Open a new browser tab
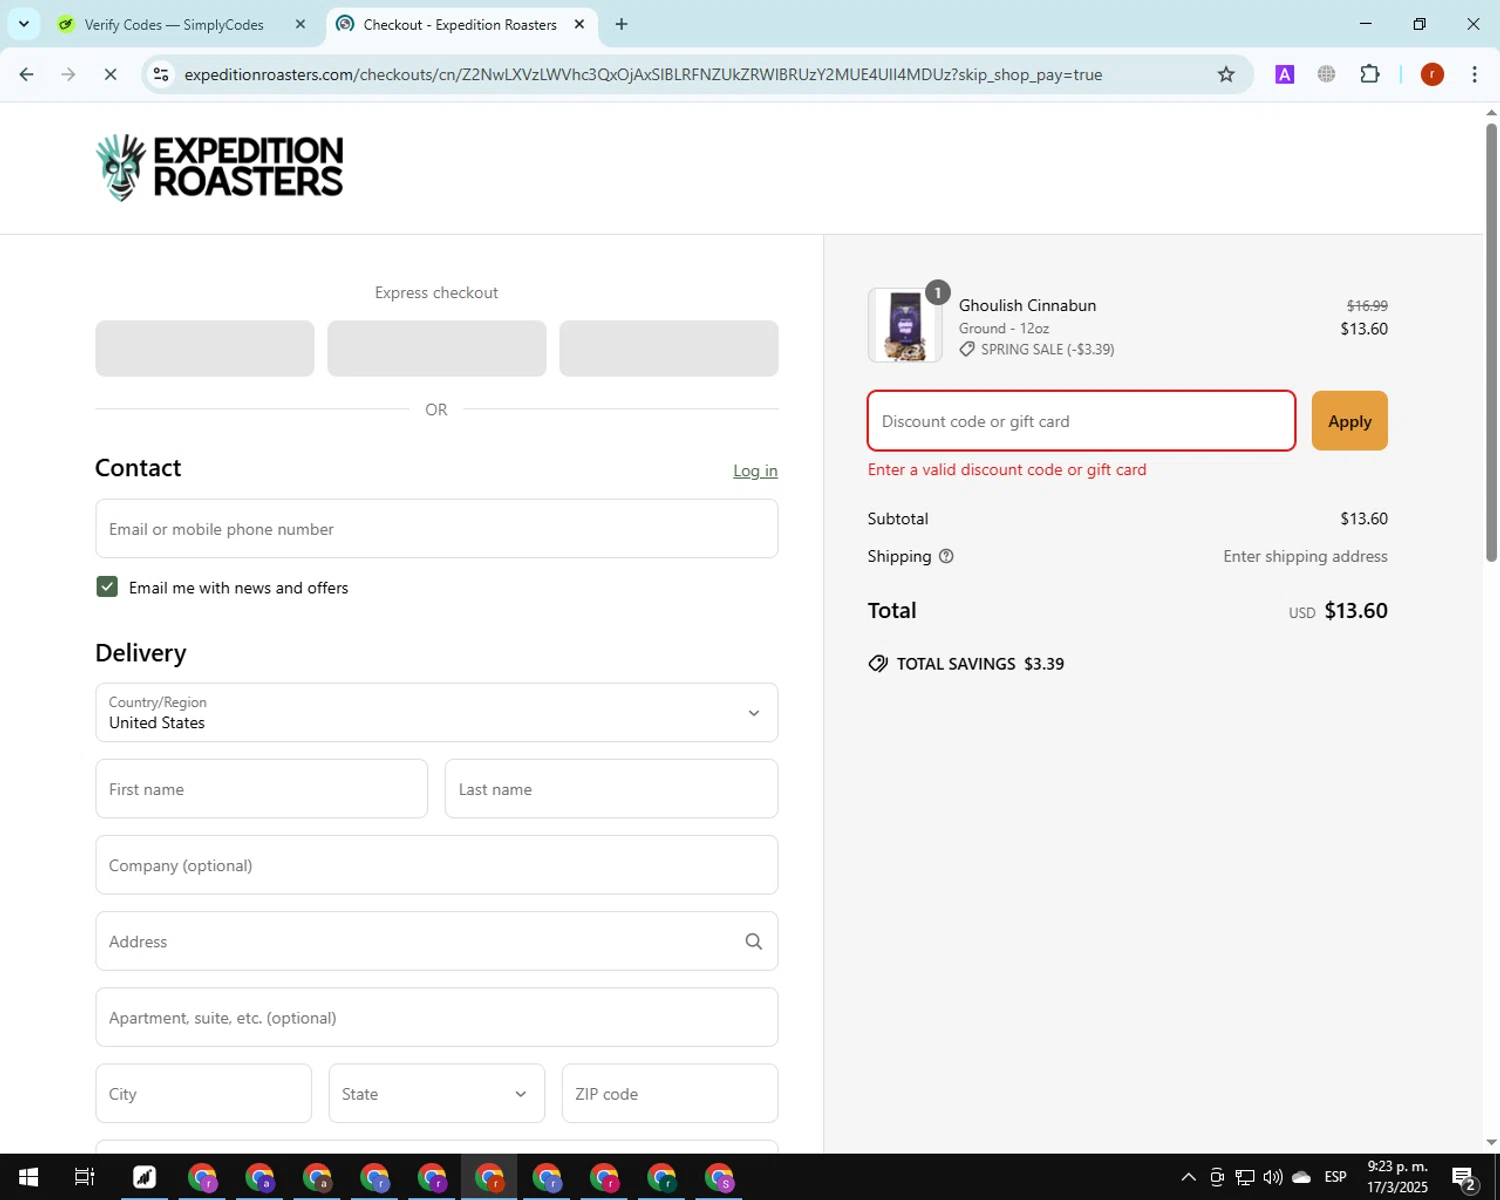1500x1200 pixels. point(621,24)
